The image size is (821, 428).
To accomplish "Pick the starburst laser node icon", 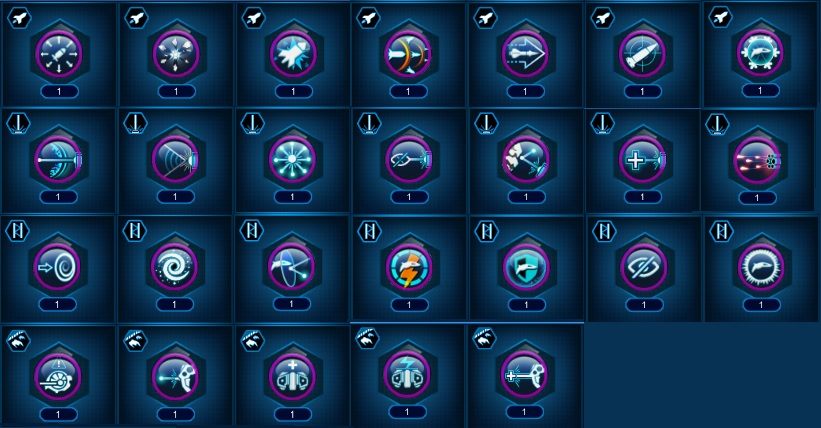I will (292, 159).
